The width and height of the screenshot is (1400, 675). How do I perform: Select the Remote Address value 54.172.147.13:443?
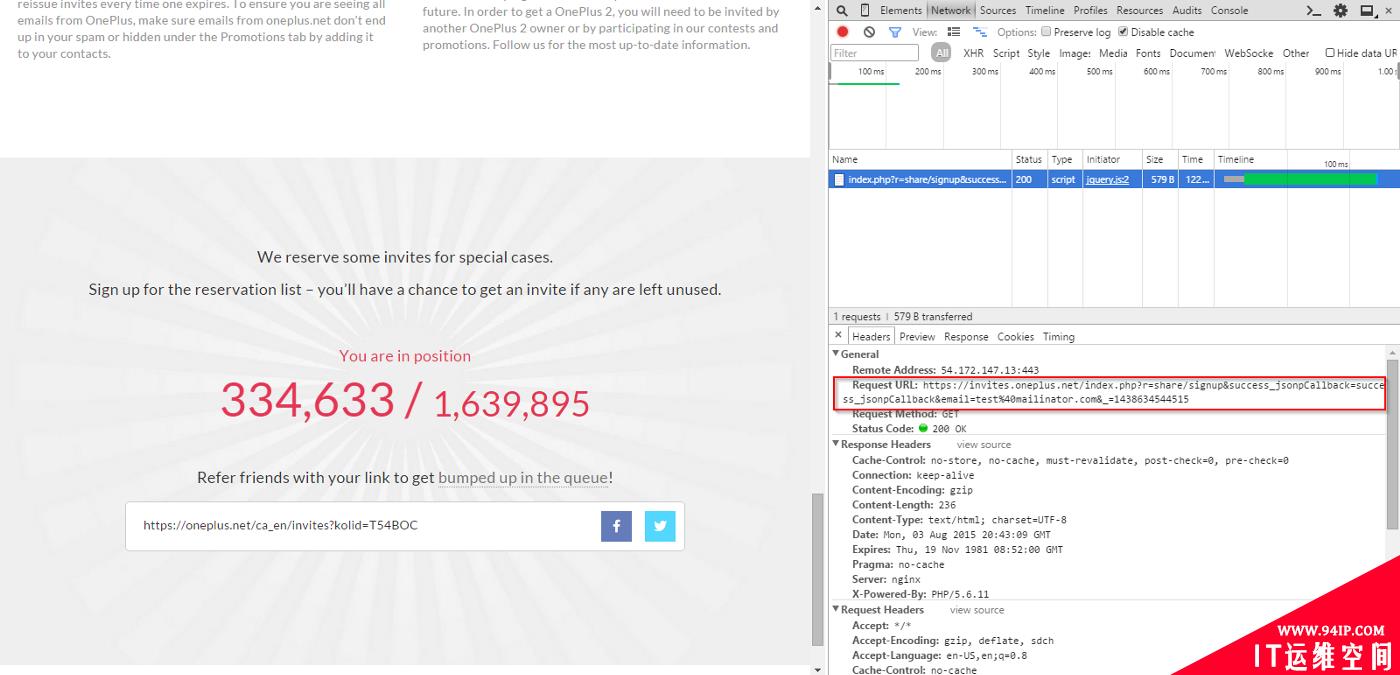click(990, 370)
